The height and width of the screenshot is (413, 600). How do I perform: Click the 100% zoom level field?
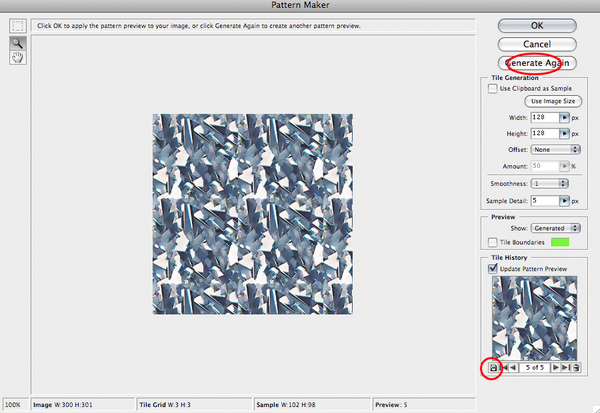pos(15,405)
